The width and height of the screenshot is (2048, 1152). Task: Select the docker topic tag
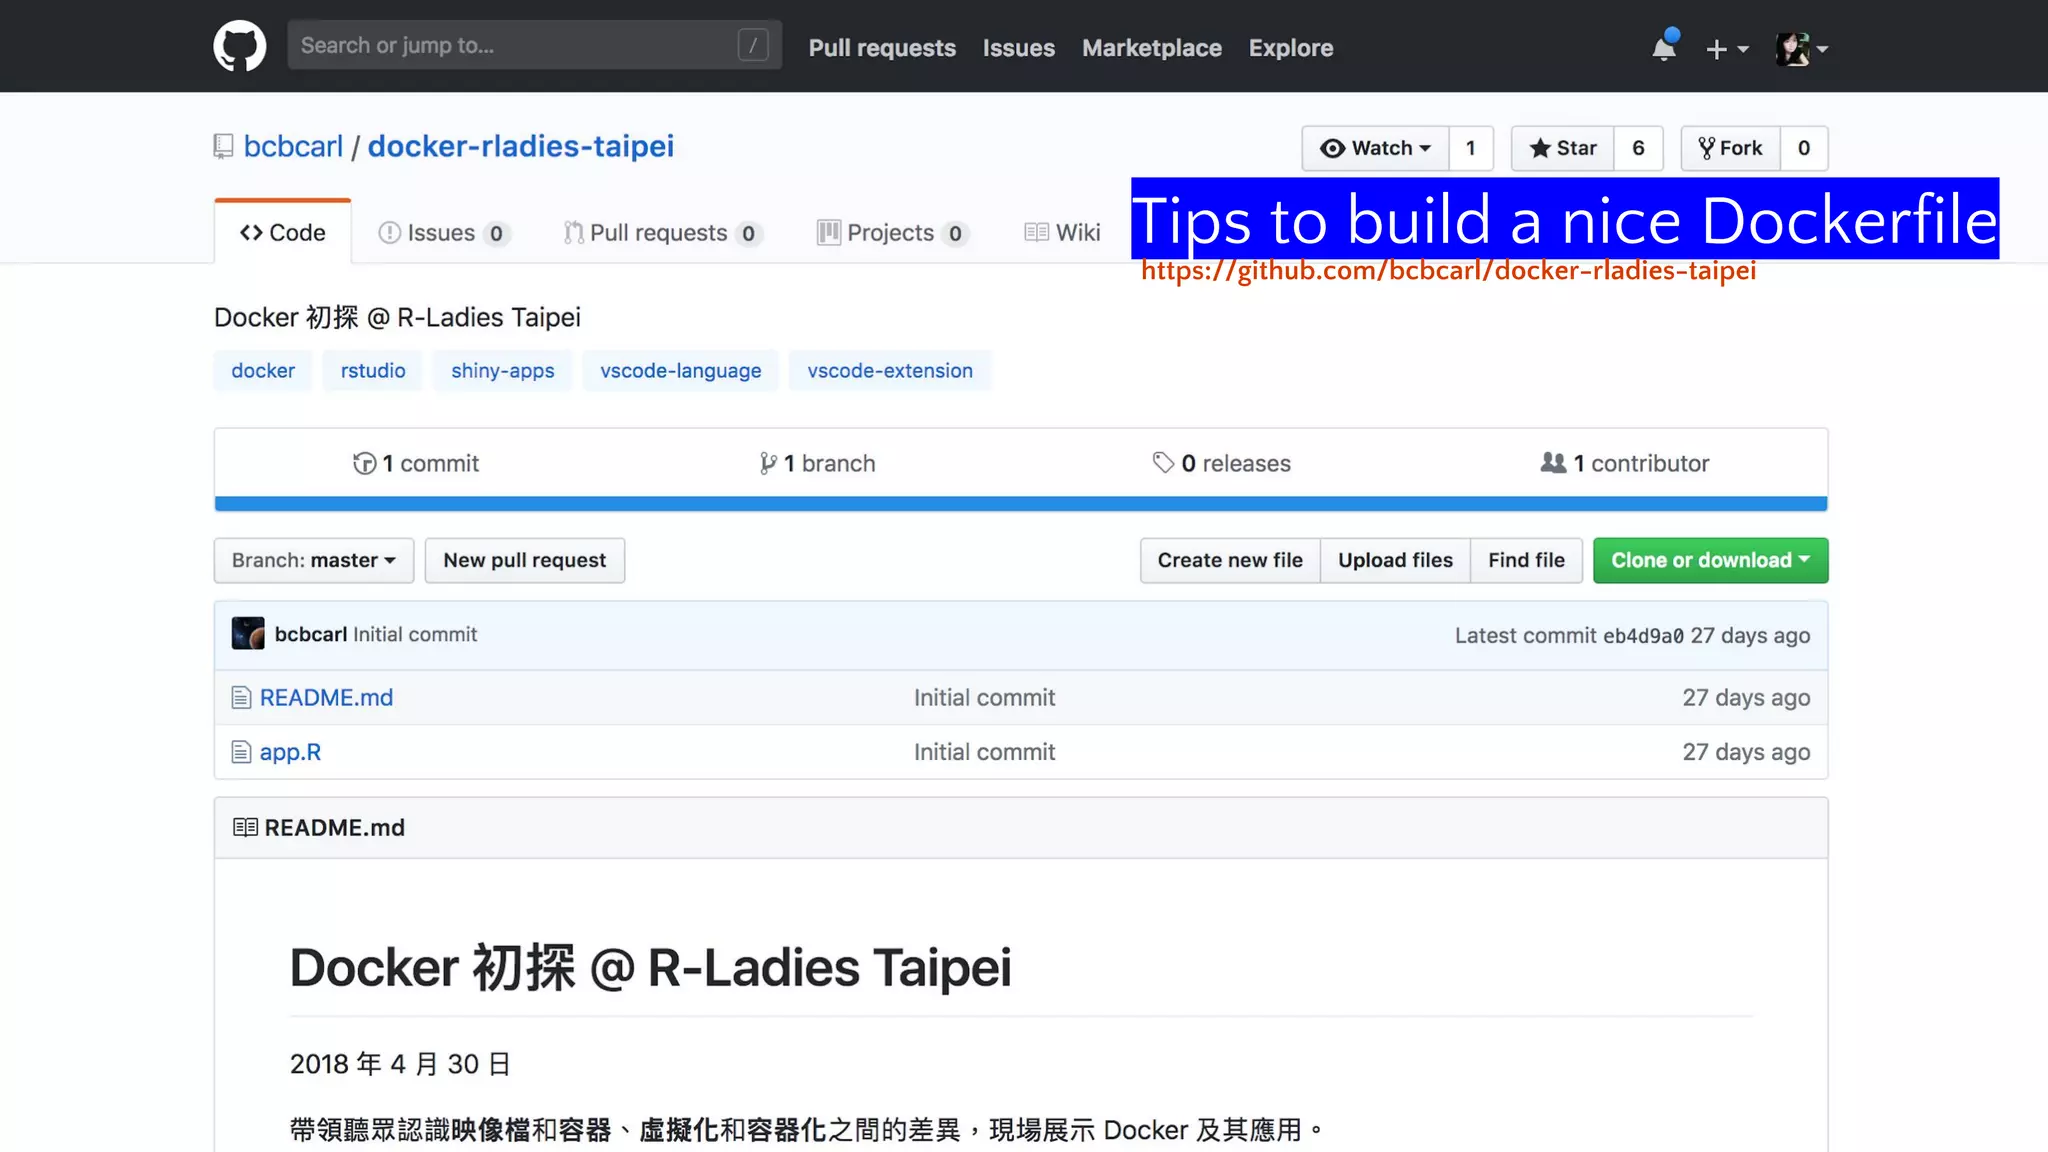tap(263, 371)
